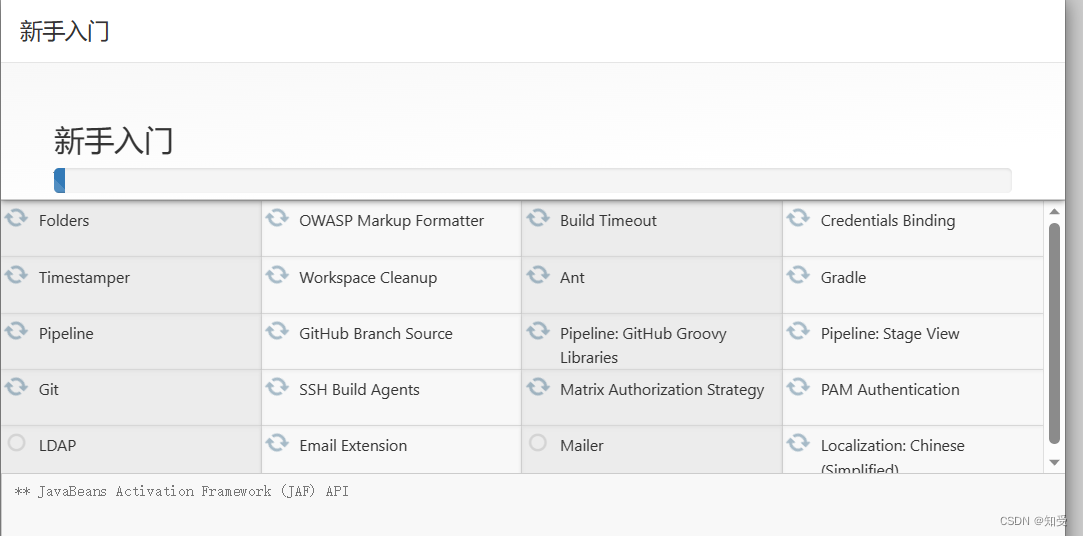Click the installation progress bar
The image size is (1083, 536).
[533, 180]
